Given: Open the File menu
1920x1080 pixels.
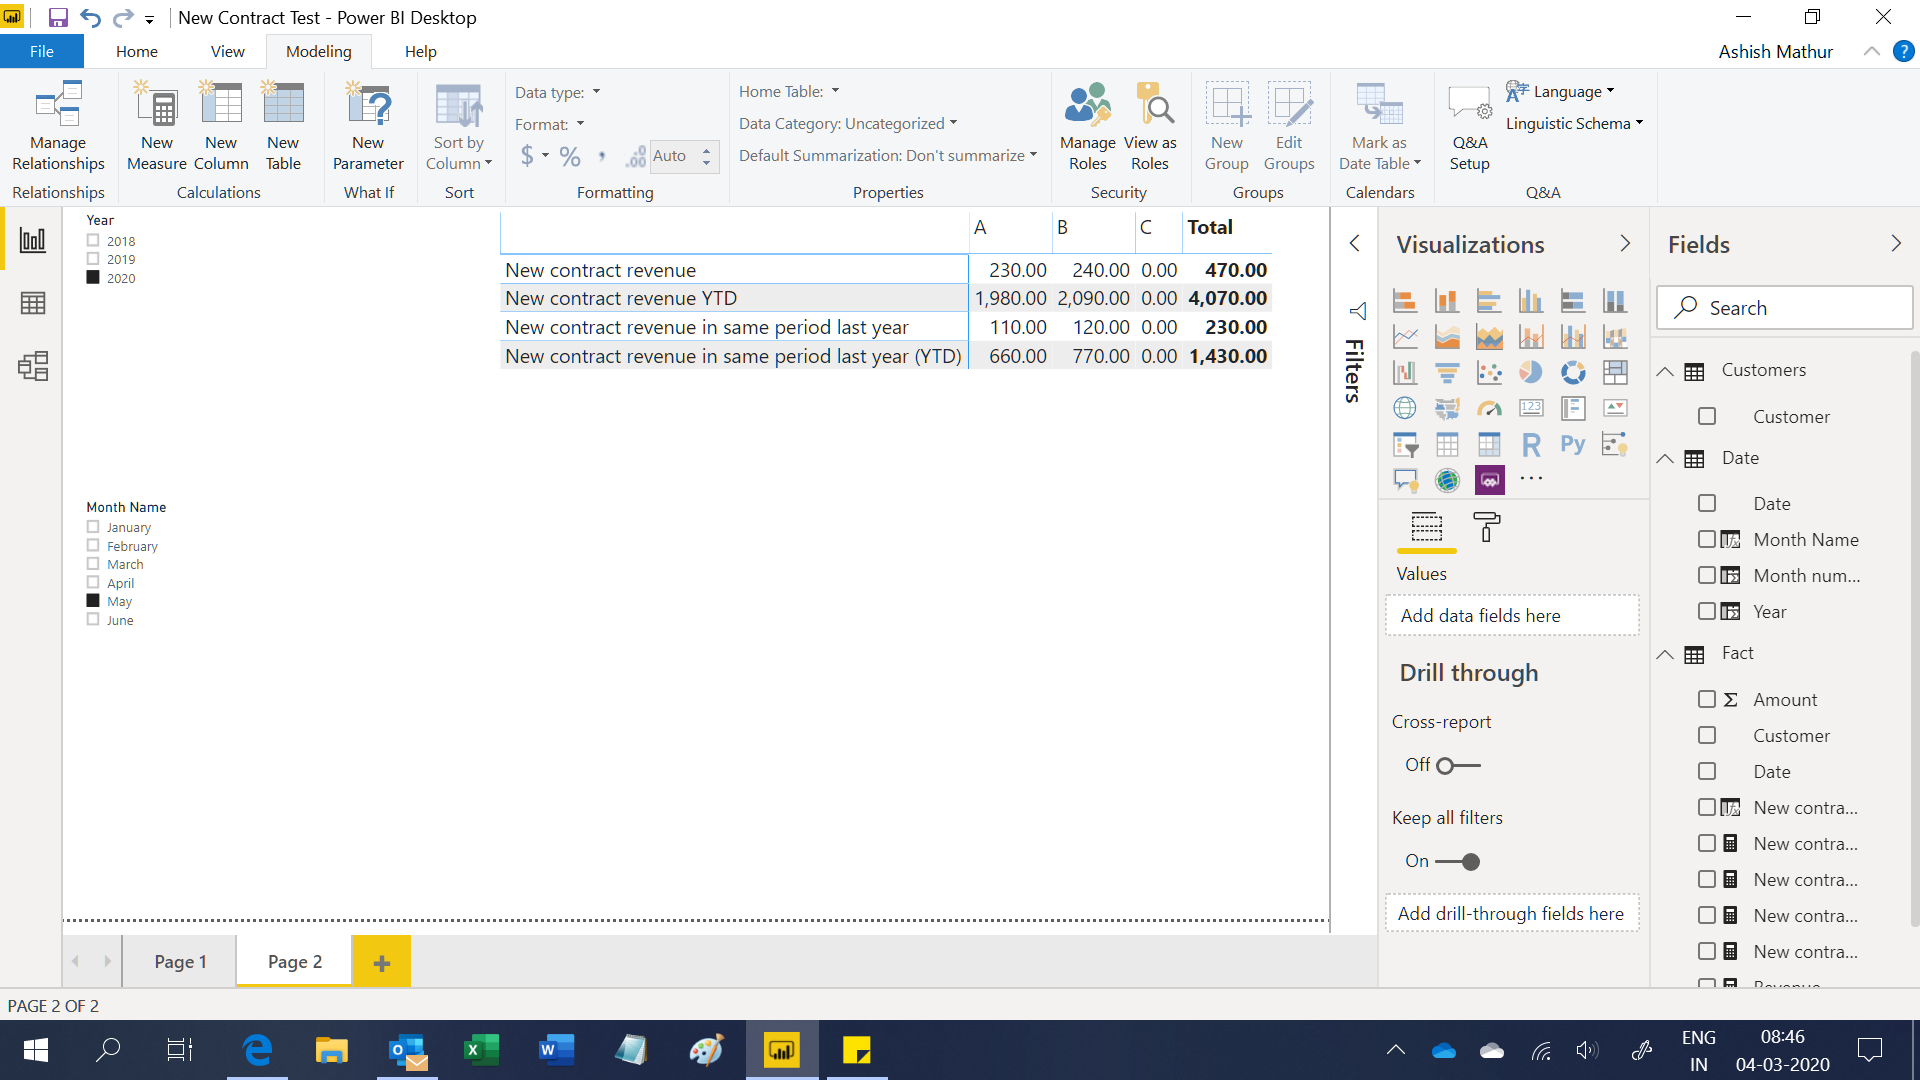Looking at the screenshot, I should [42, 51].
